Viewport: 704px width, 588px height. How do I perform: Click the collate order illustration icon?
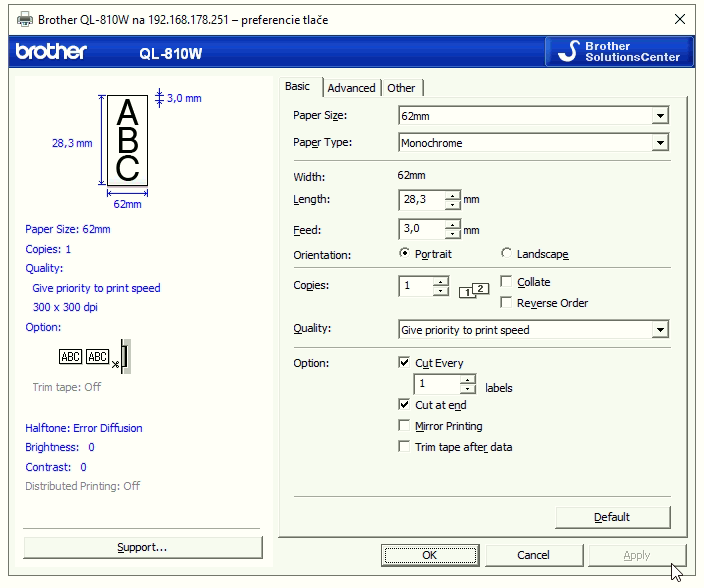(474, 290)
